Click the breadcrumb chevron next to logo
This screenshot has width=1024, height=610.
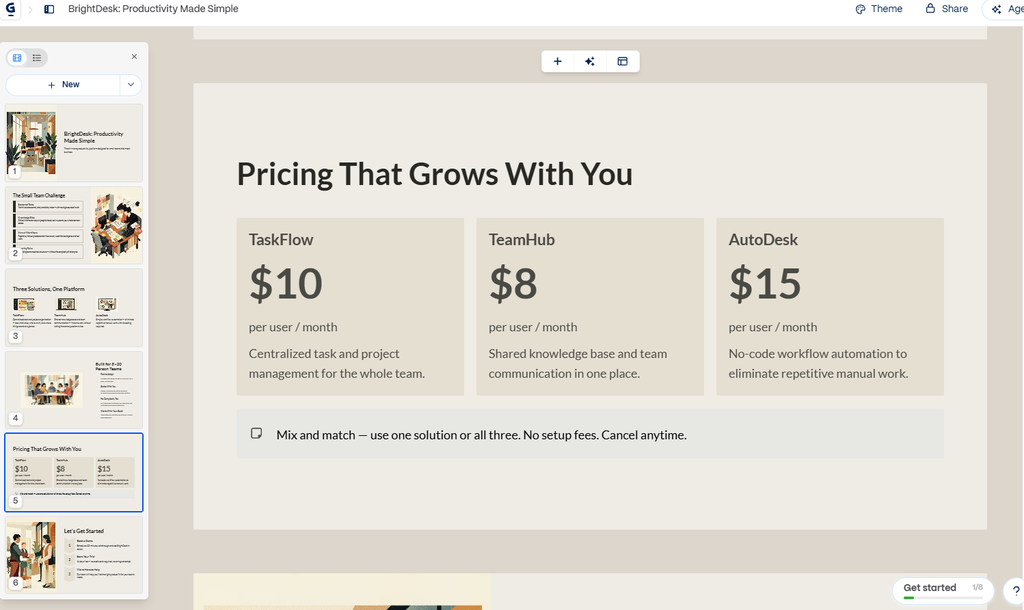29,9
